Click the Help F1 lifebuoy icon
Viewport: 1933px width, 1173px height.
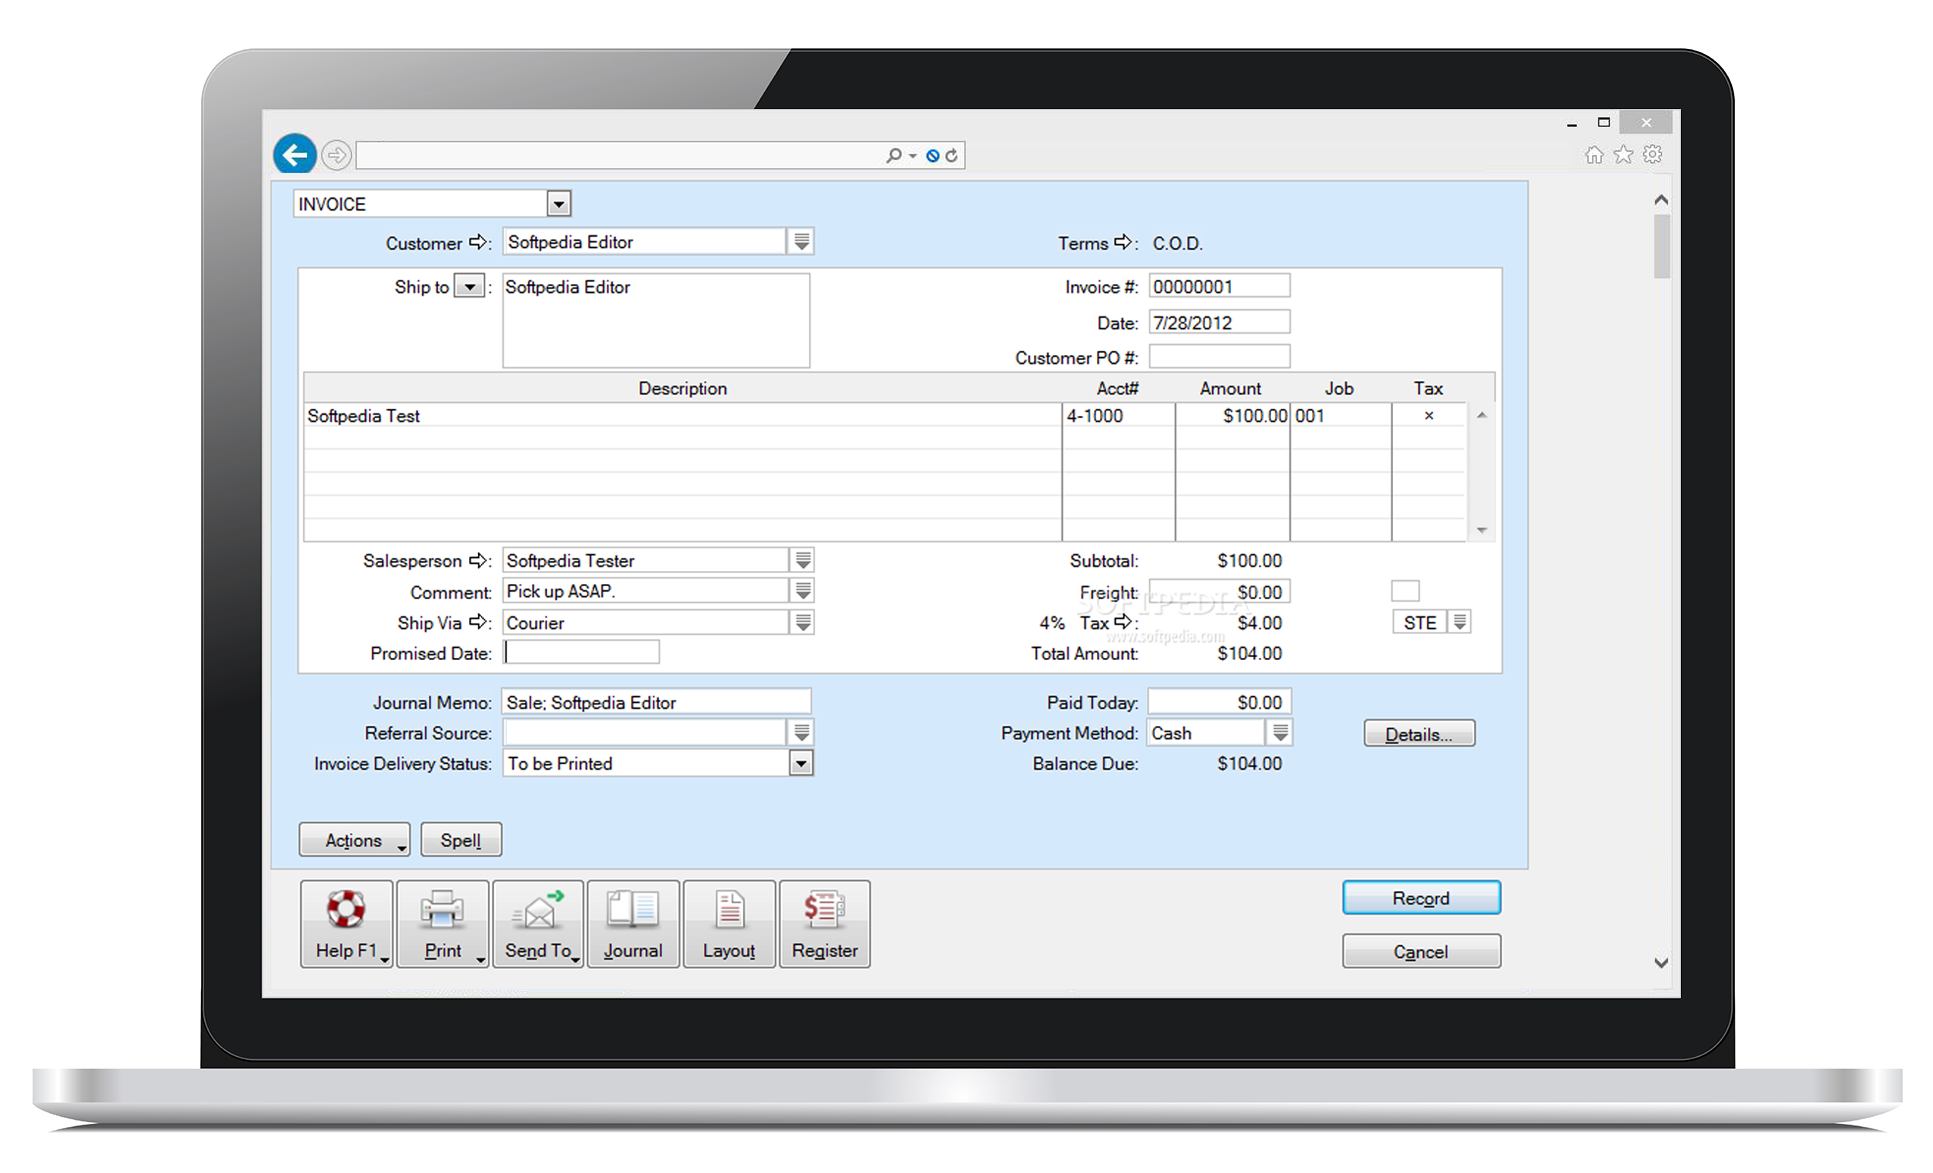(x=346, y=909)
